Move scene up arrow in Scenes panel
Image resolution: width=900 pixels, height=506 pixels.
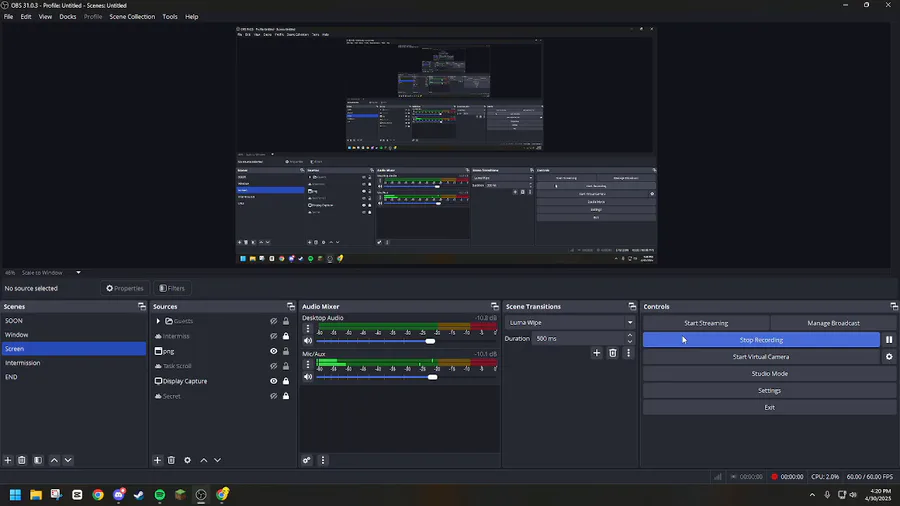[x=54, y=460]
